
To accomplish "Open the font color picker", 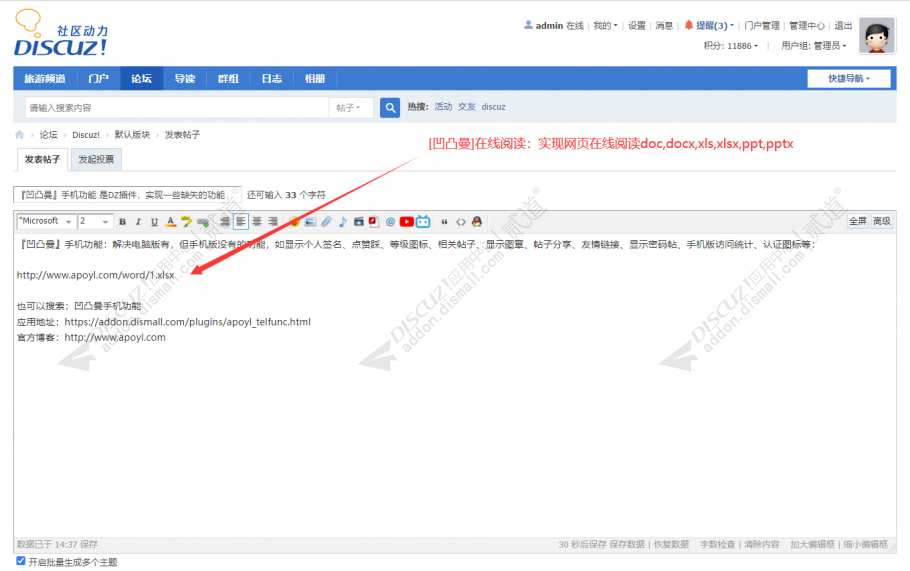I will [x=171, y=222].
